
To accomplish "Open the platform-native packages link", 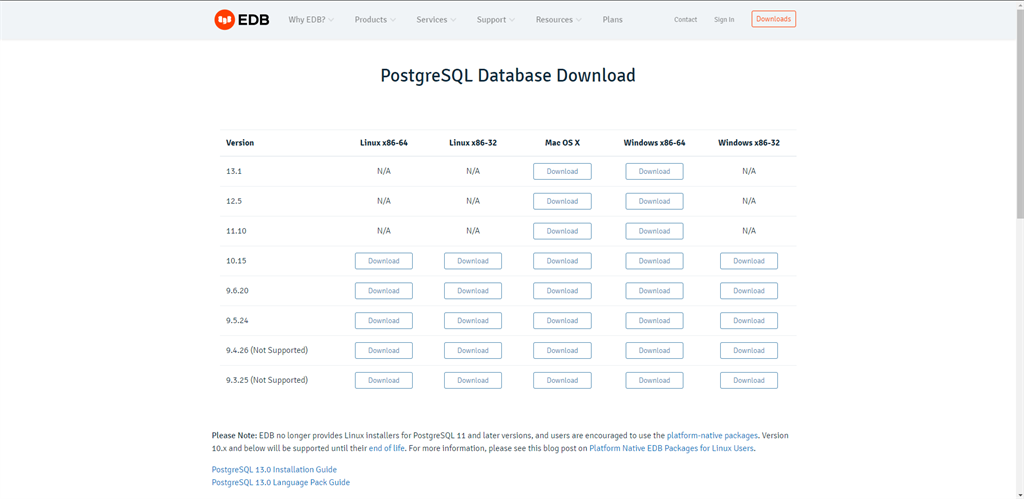I will 712,436.
